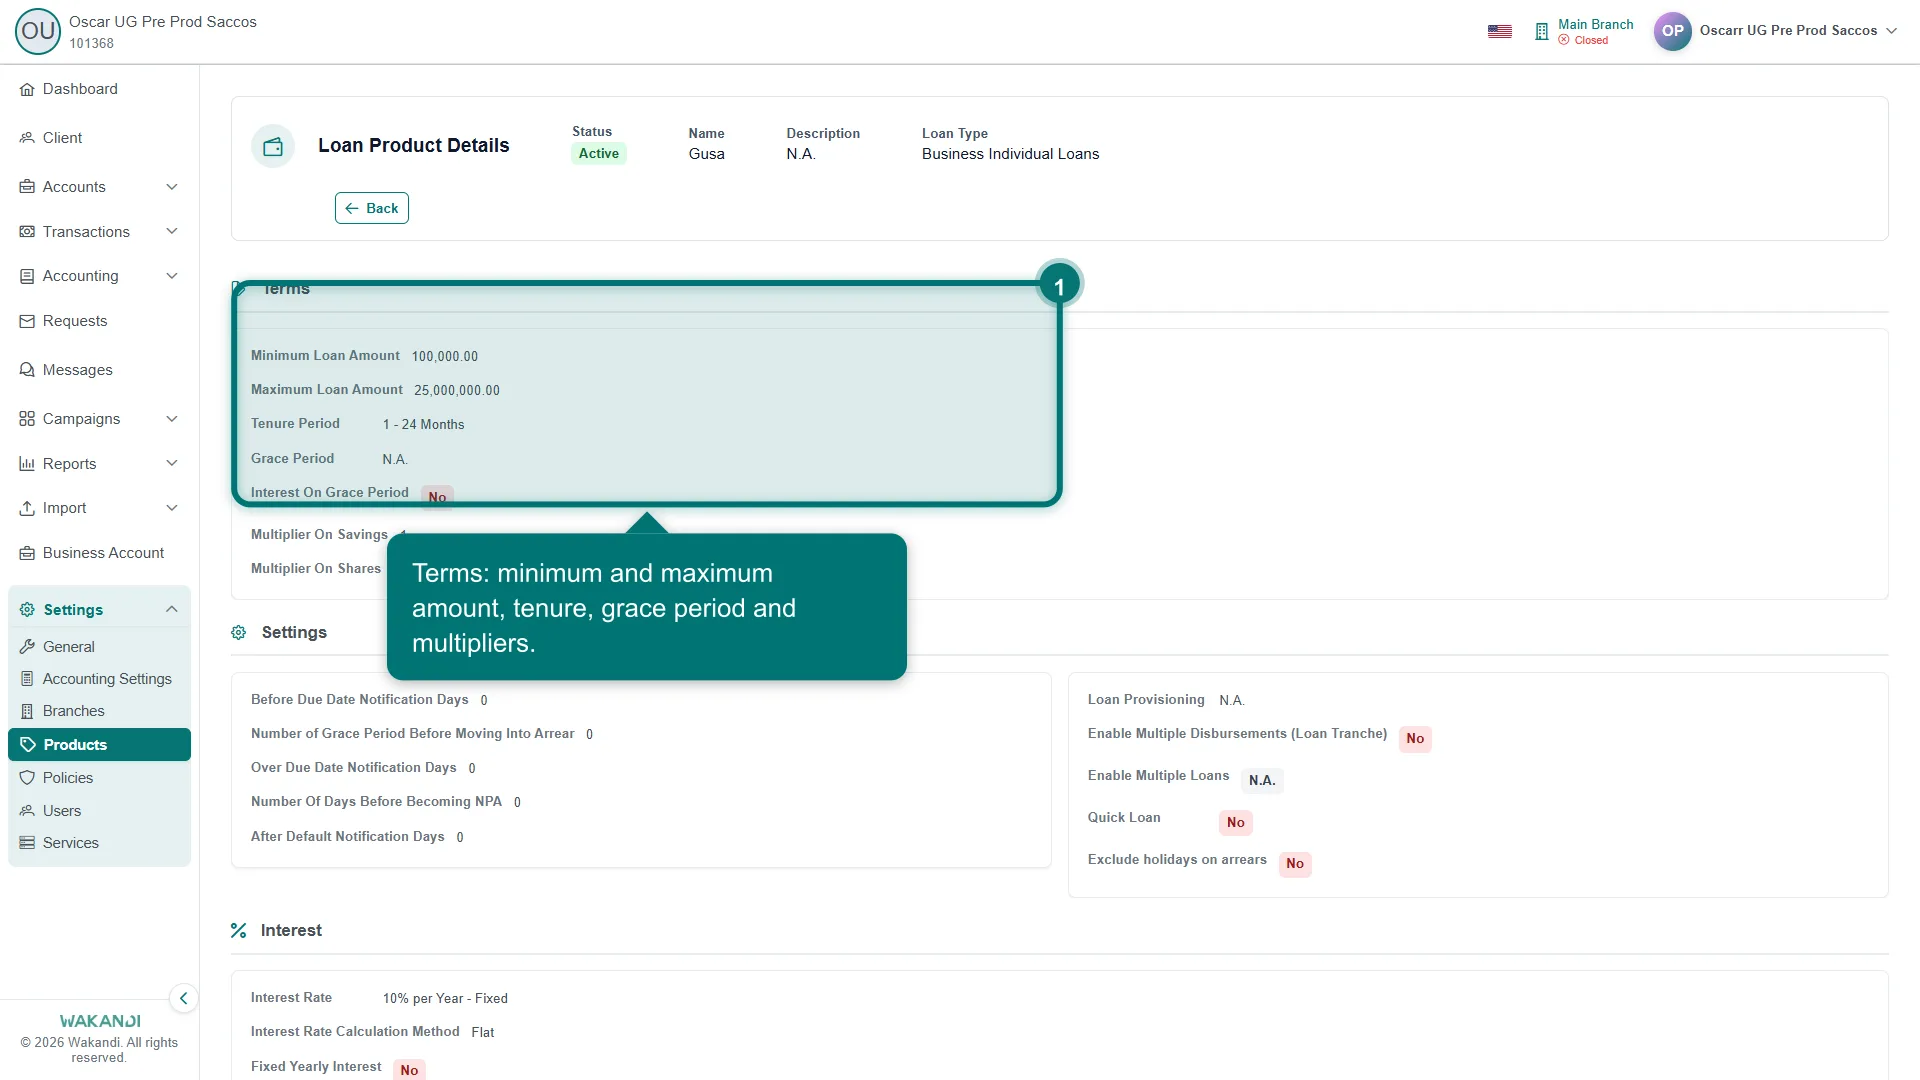The width and height of the screenshot is (1920, 1080).
Task: Open the Requests menu item
Action: point(99,321)
